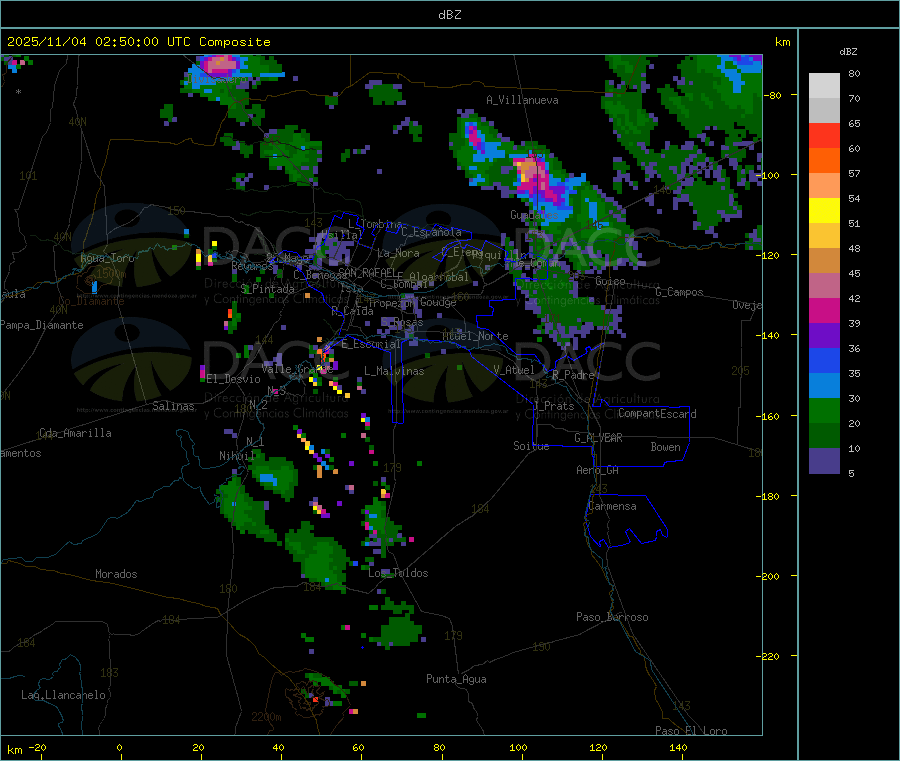This screenshot has width=900, height=761.
Task: Click the R_Padre label
Action: (573, 375)
